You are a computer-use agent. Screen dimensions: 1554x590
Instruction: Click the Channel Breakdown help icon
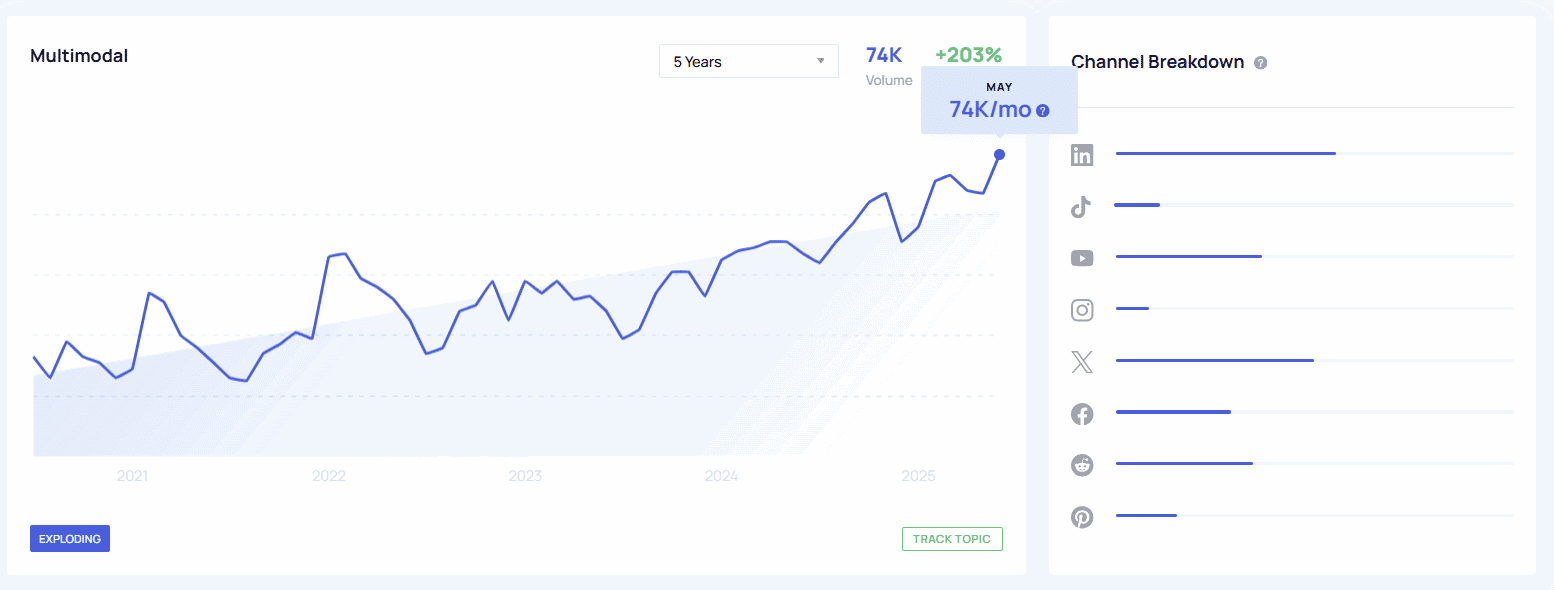1260,62
